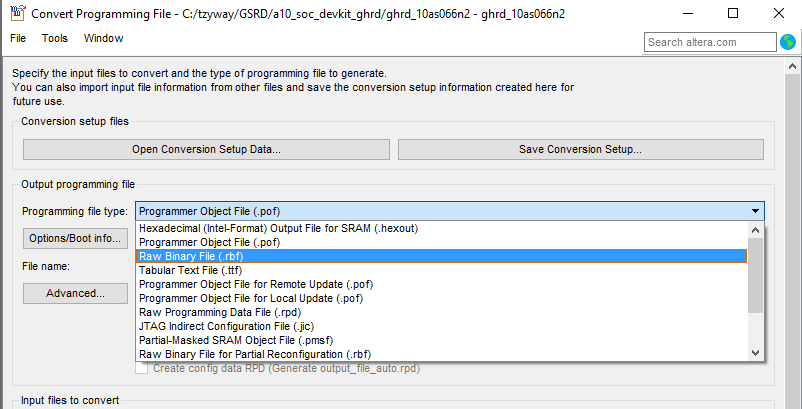
Task: Open the Tools menu
Action: 55,38
